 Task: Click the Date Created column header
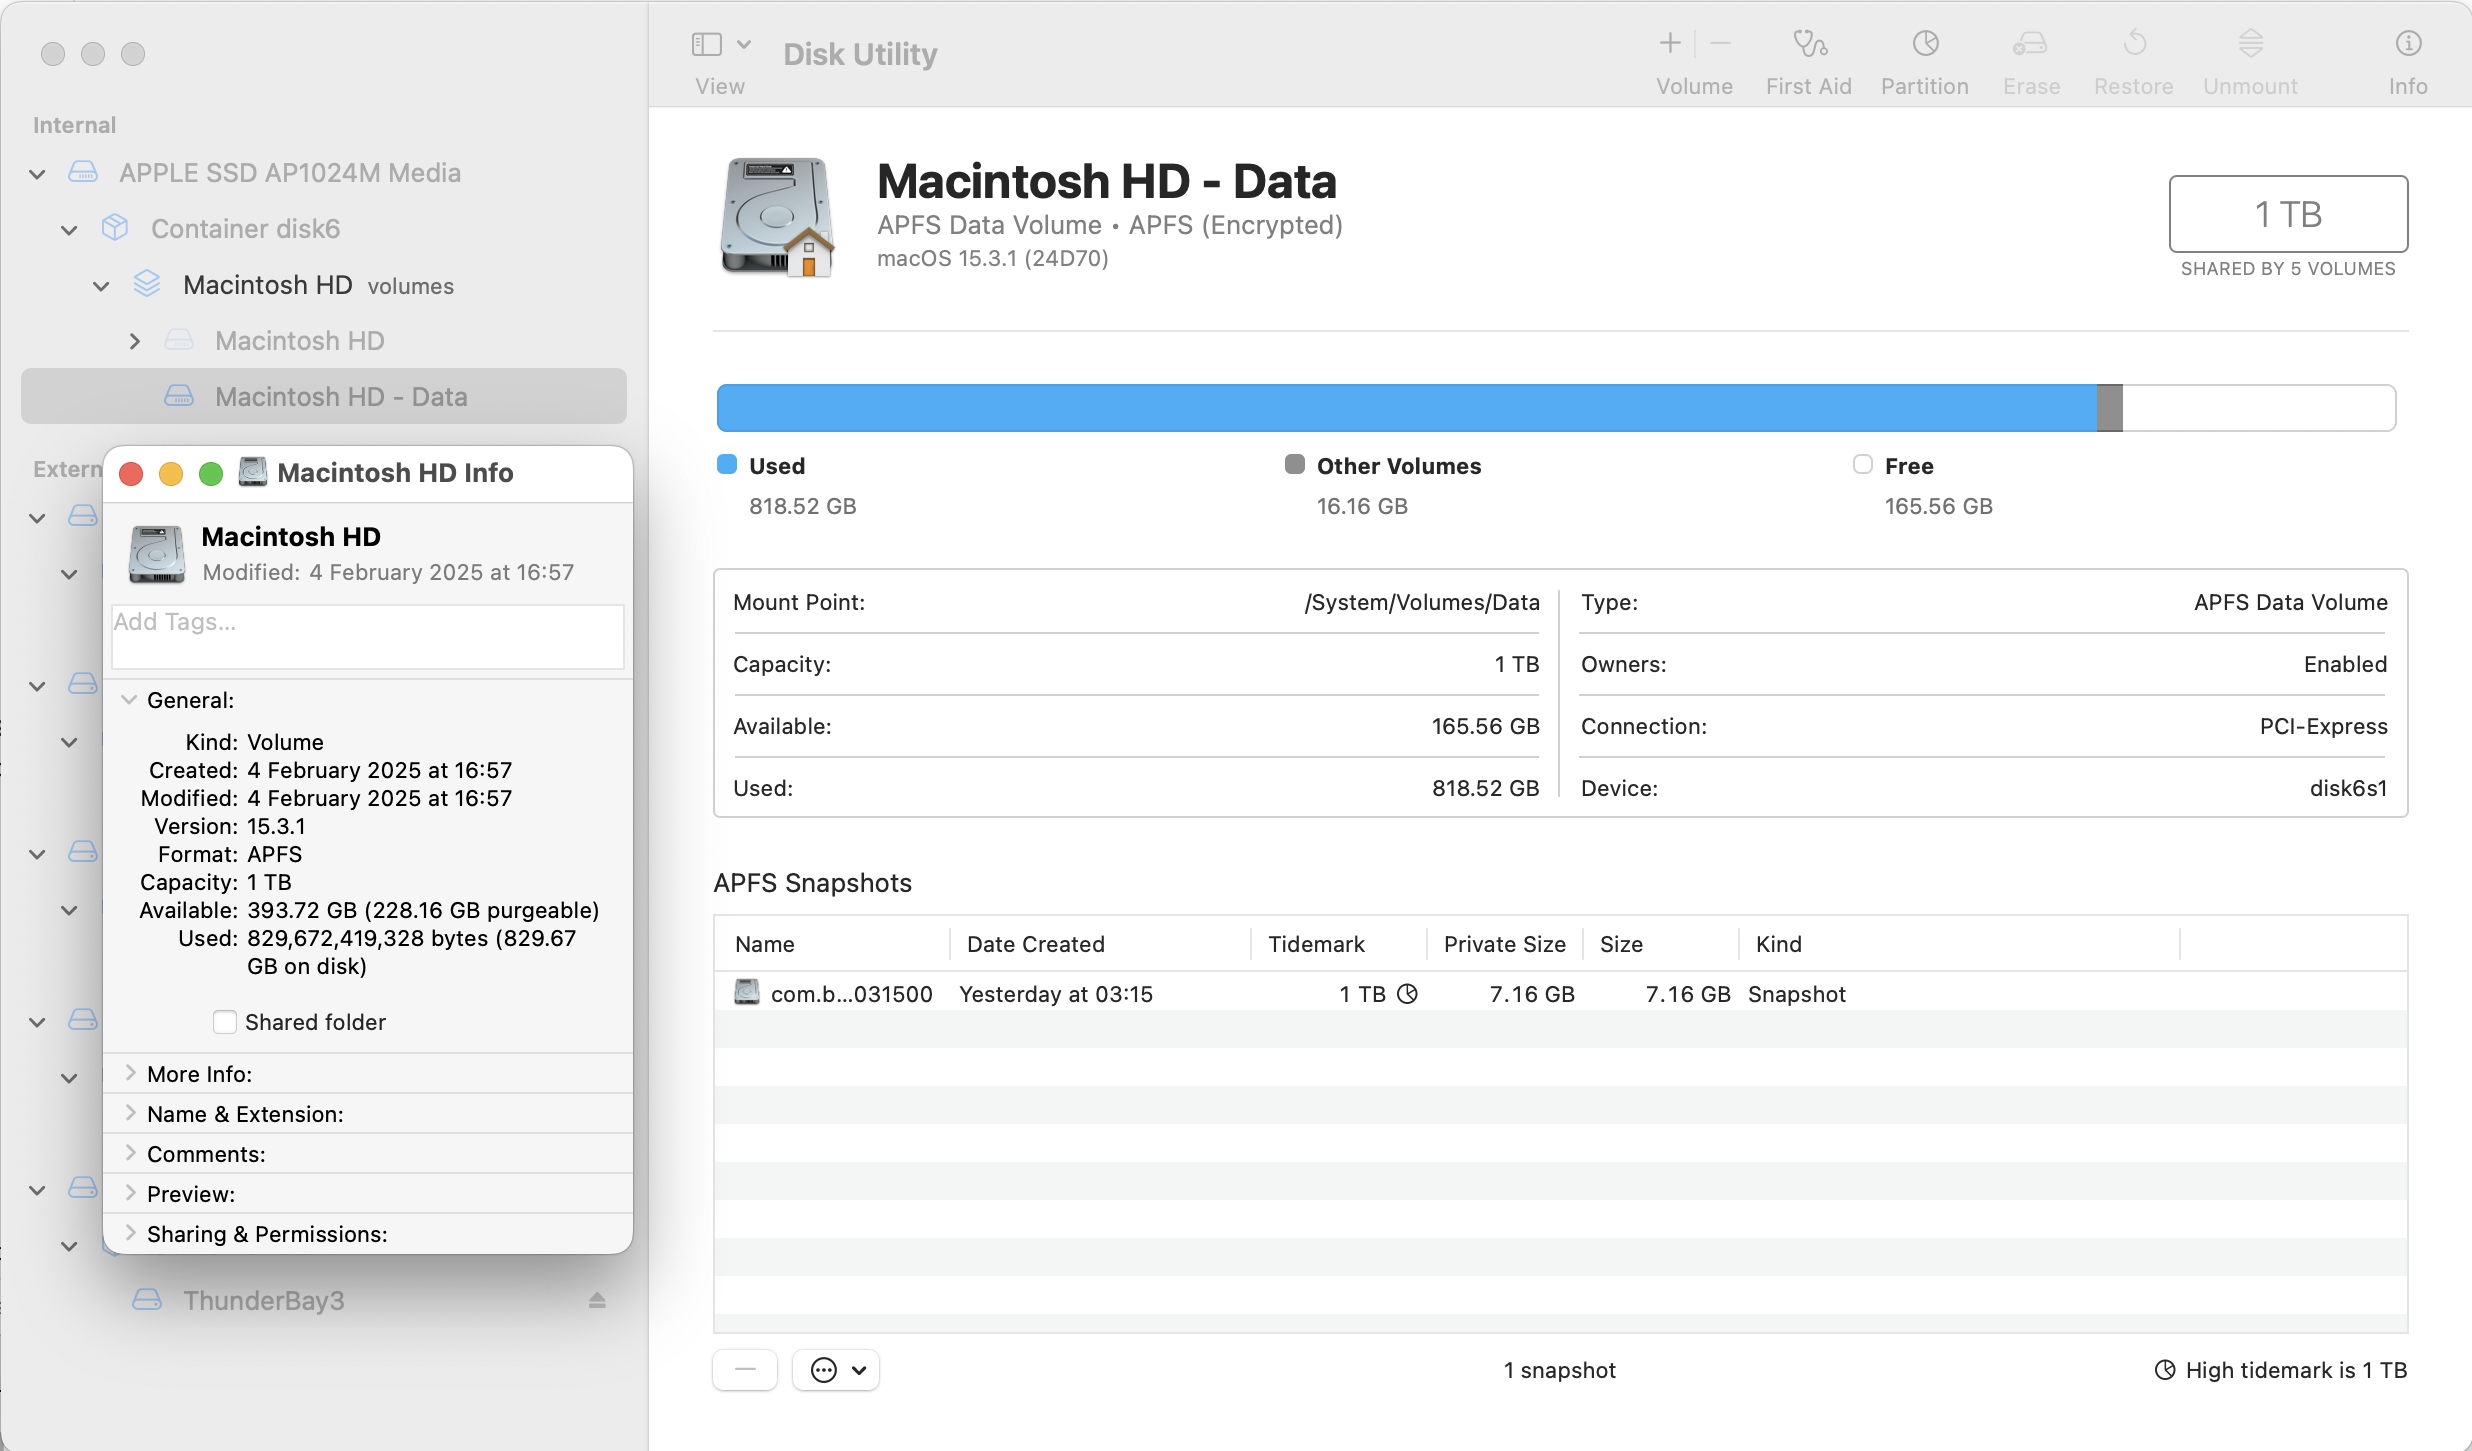[x=1036, y=944]
